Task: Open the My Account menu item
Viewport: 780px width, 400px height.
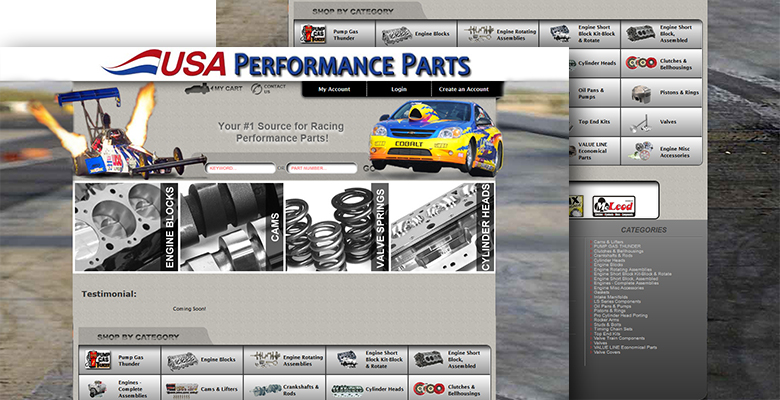Action: pyautogui.click(x=334, y=89)
